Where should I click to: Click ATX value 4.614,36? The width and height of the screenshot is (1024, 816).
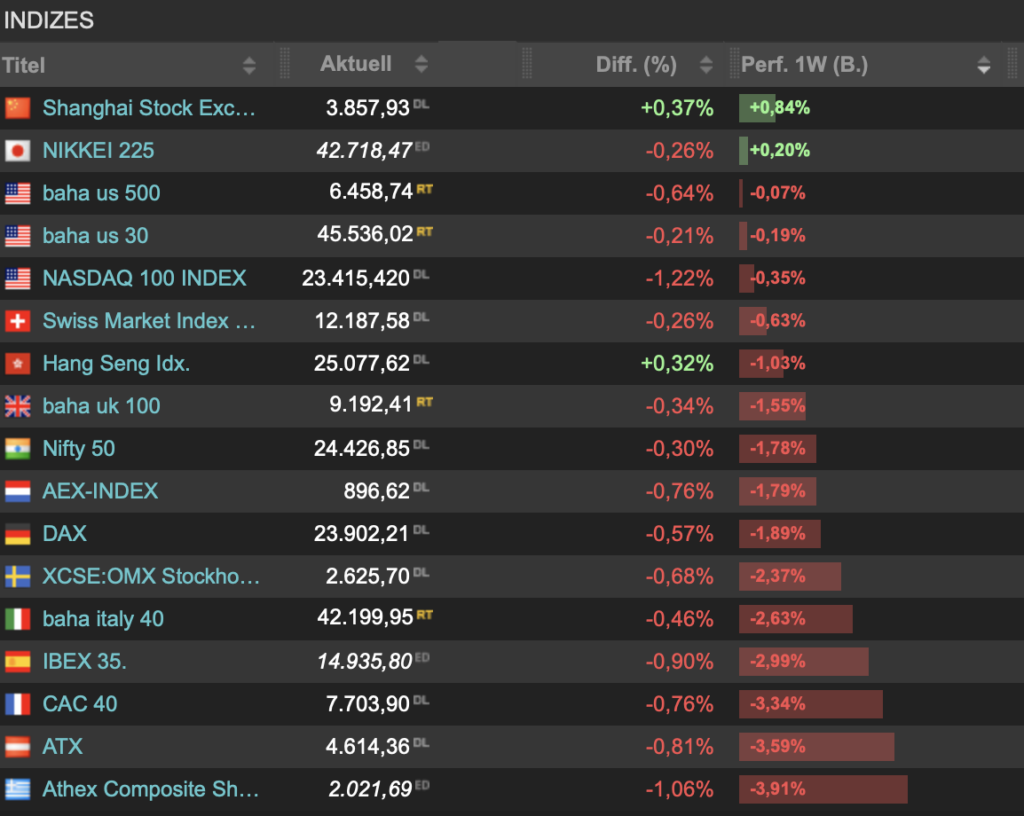(x=368, y=747)
